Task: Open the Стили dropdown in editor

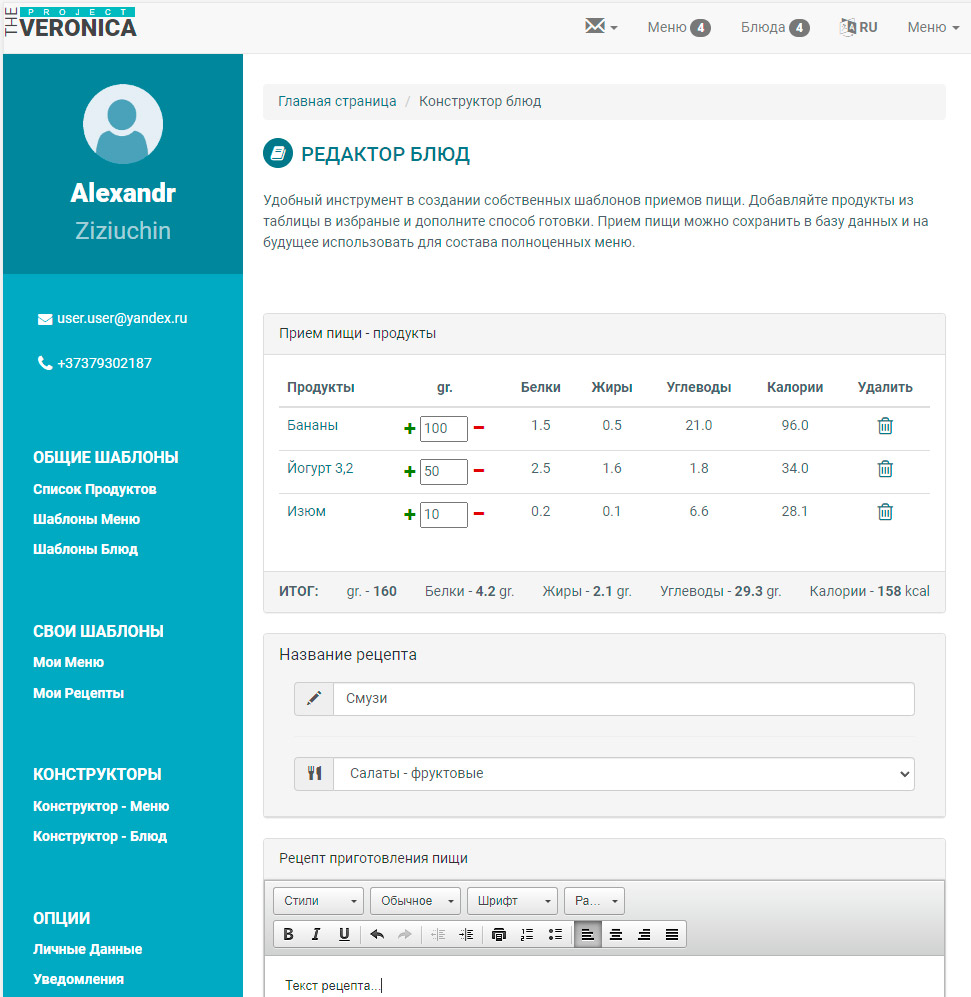Action: pos(318,901)
